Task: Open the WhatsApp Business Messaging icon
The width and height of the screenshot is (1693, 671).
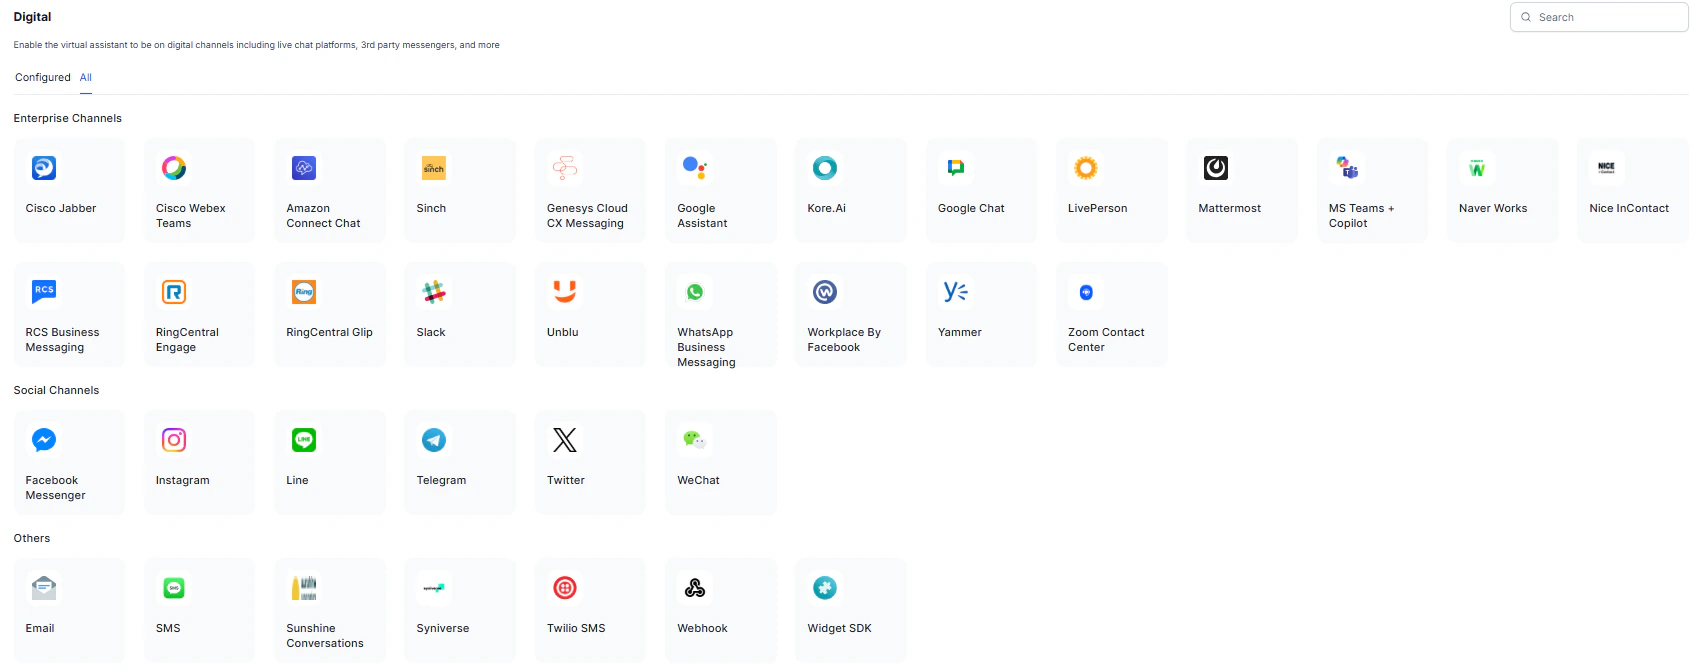Action: point(695,292)
